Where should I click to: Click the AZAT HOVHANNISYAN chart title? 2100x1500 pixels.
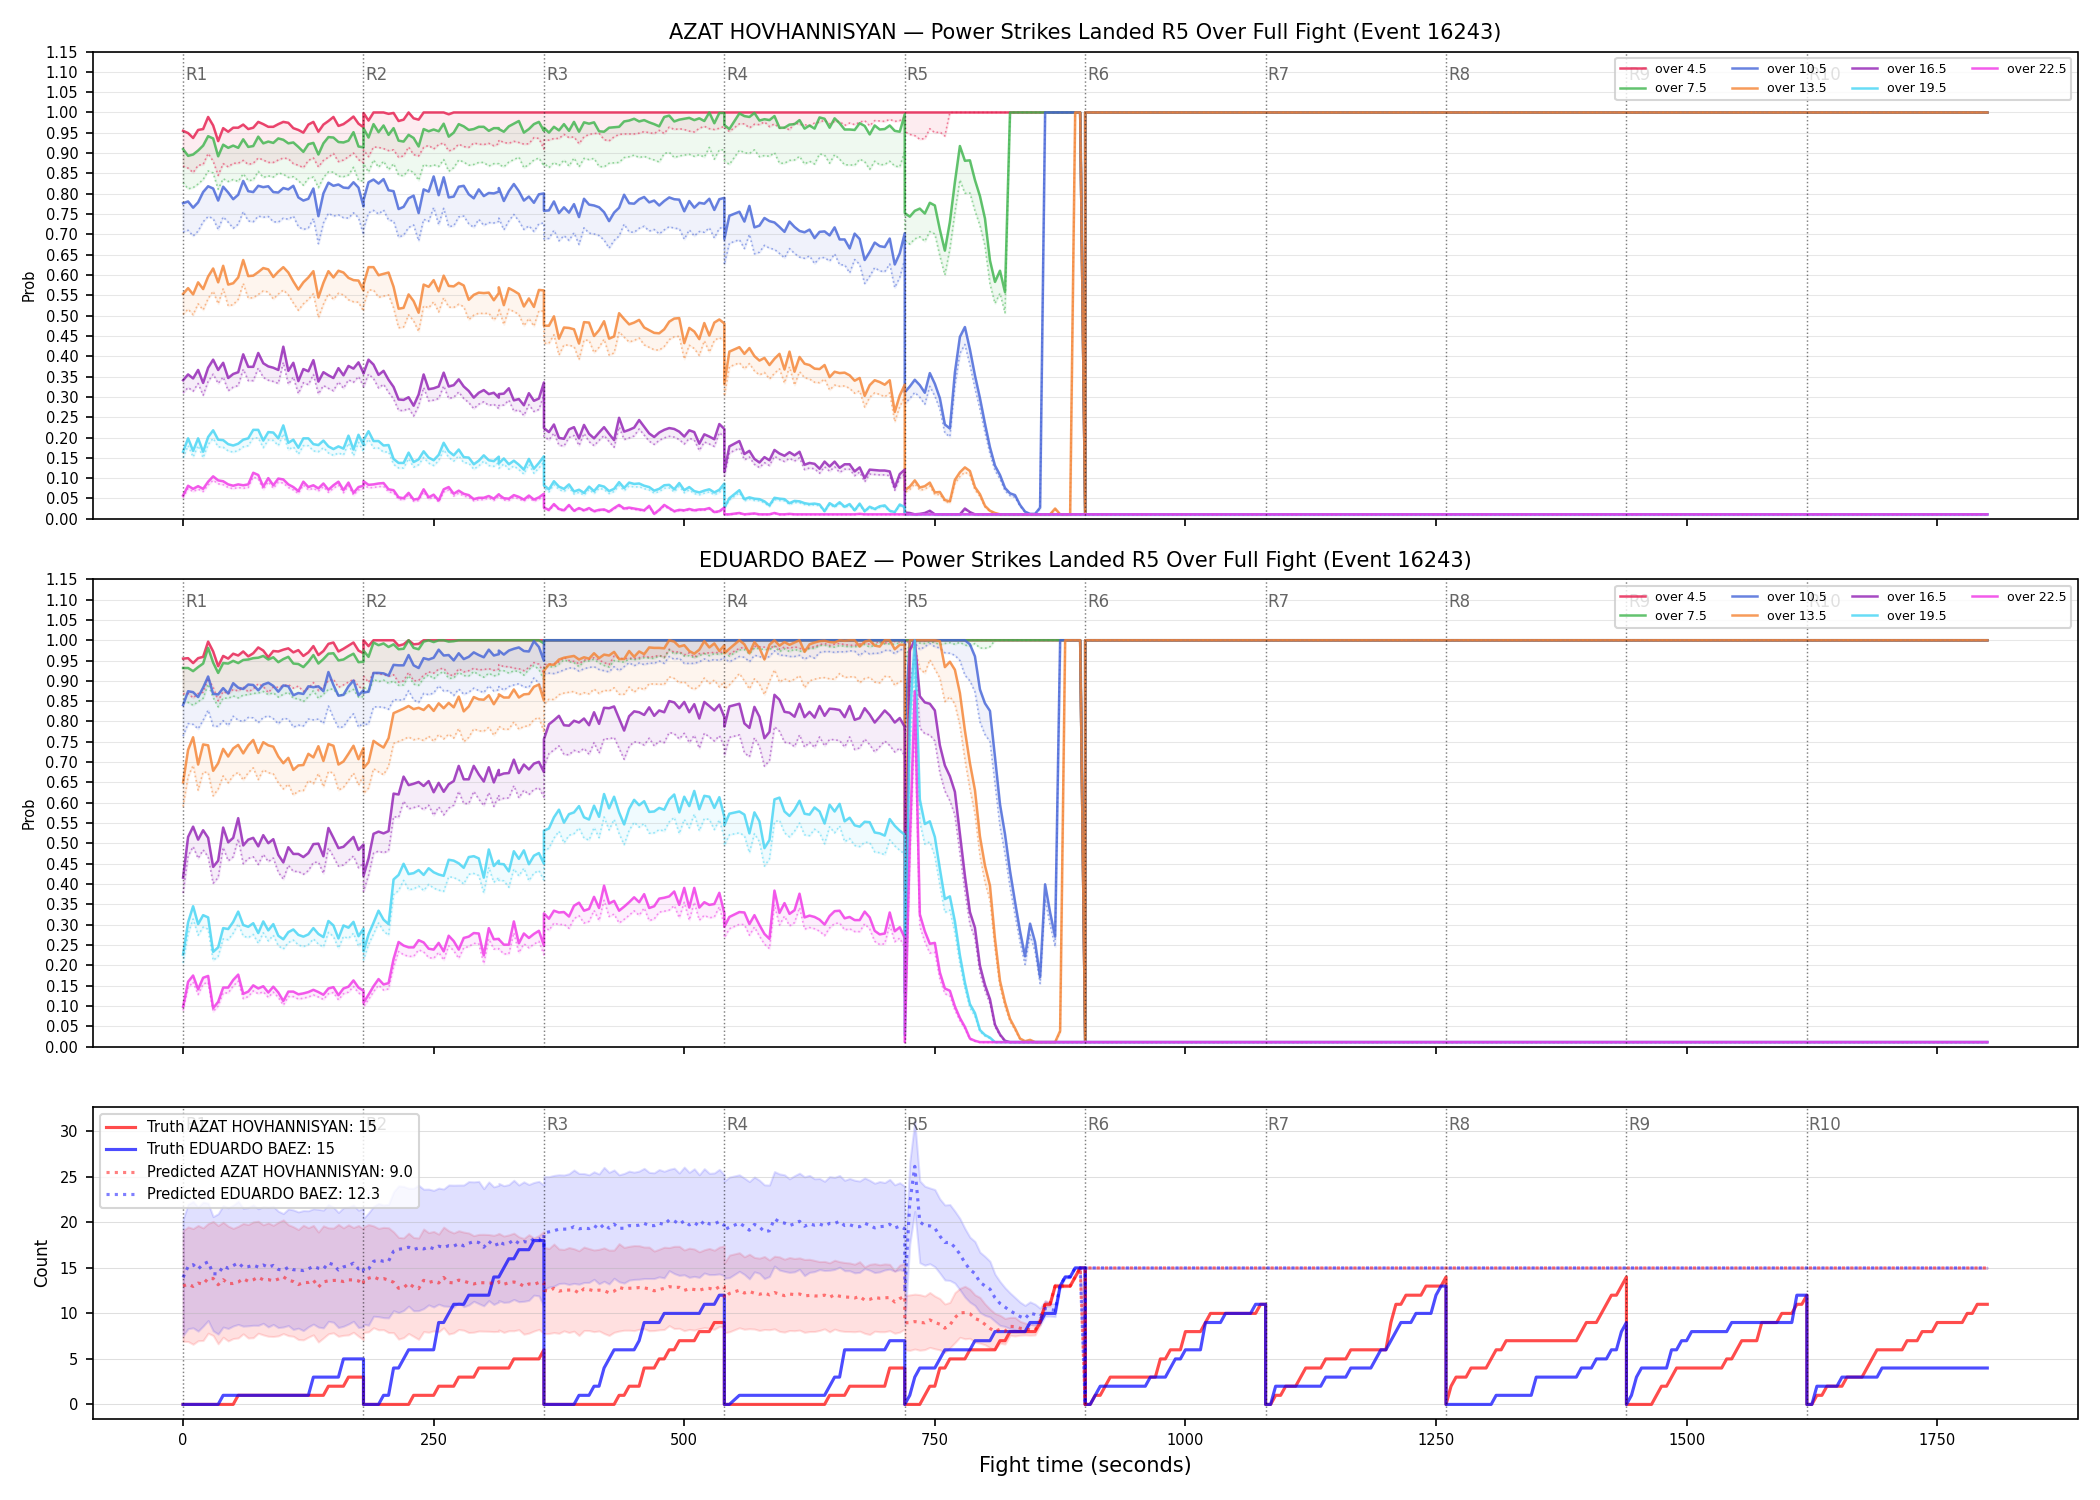1084,32
